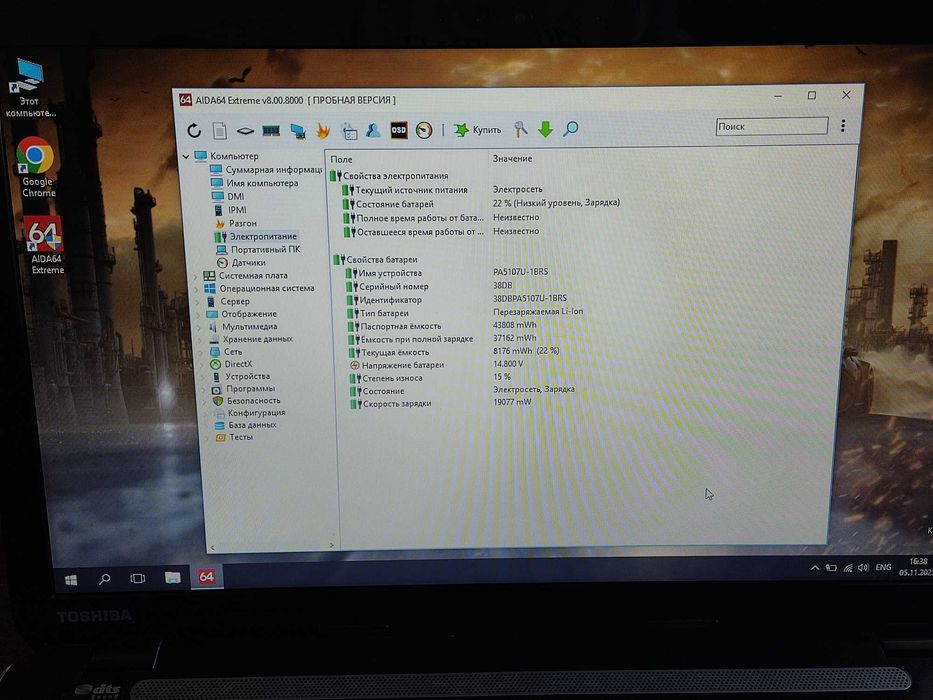Toggle the OSD panel icon
The height and width of the screenshot is (700, 933).
coord(399,130)
